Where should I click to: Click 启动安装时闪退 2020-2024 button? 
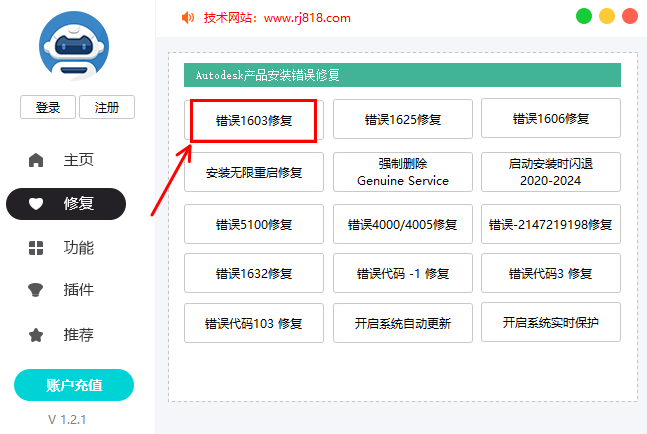click(551, 172)
